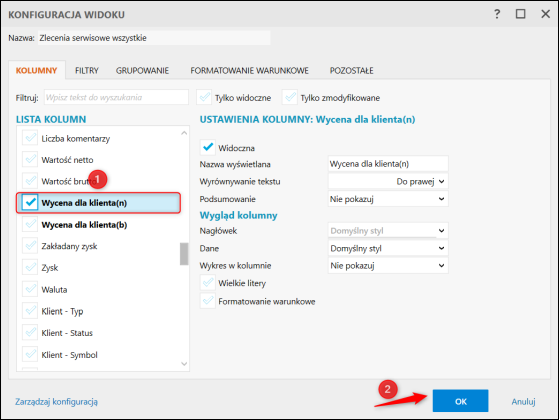Maximize the Konfiguracja widoku window

(520, 14)
